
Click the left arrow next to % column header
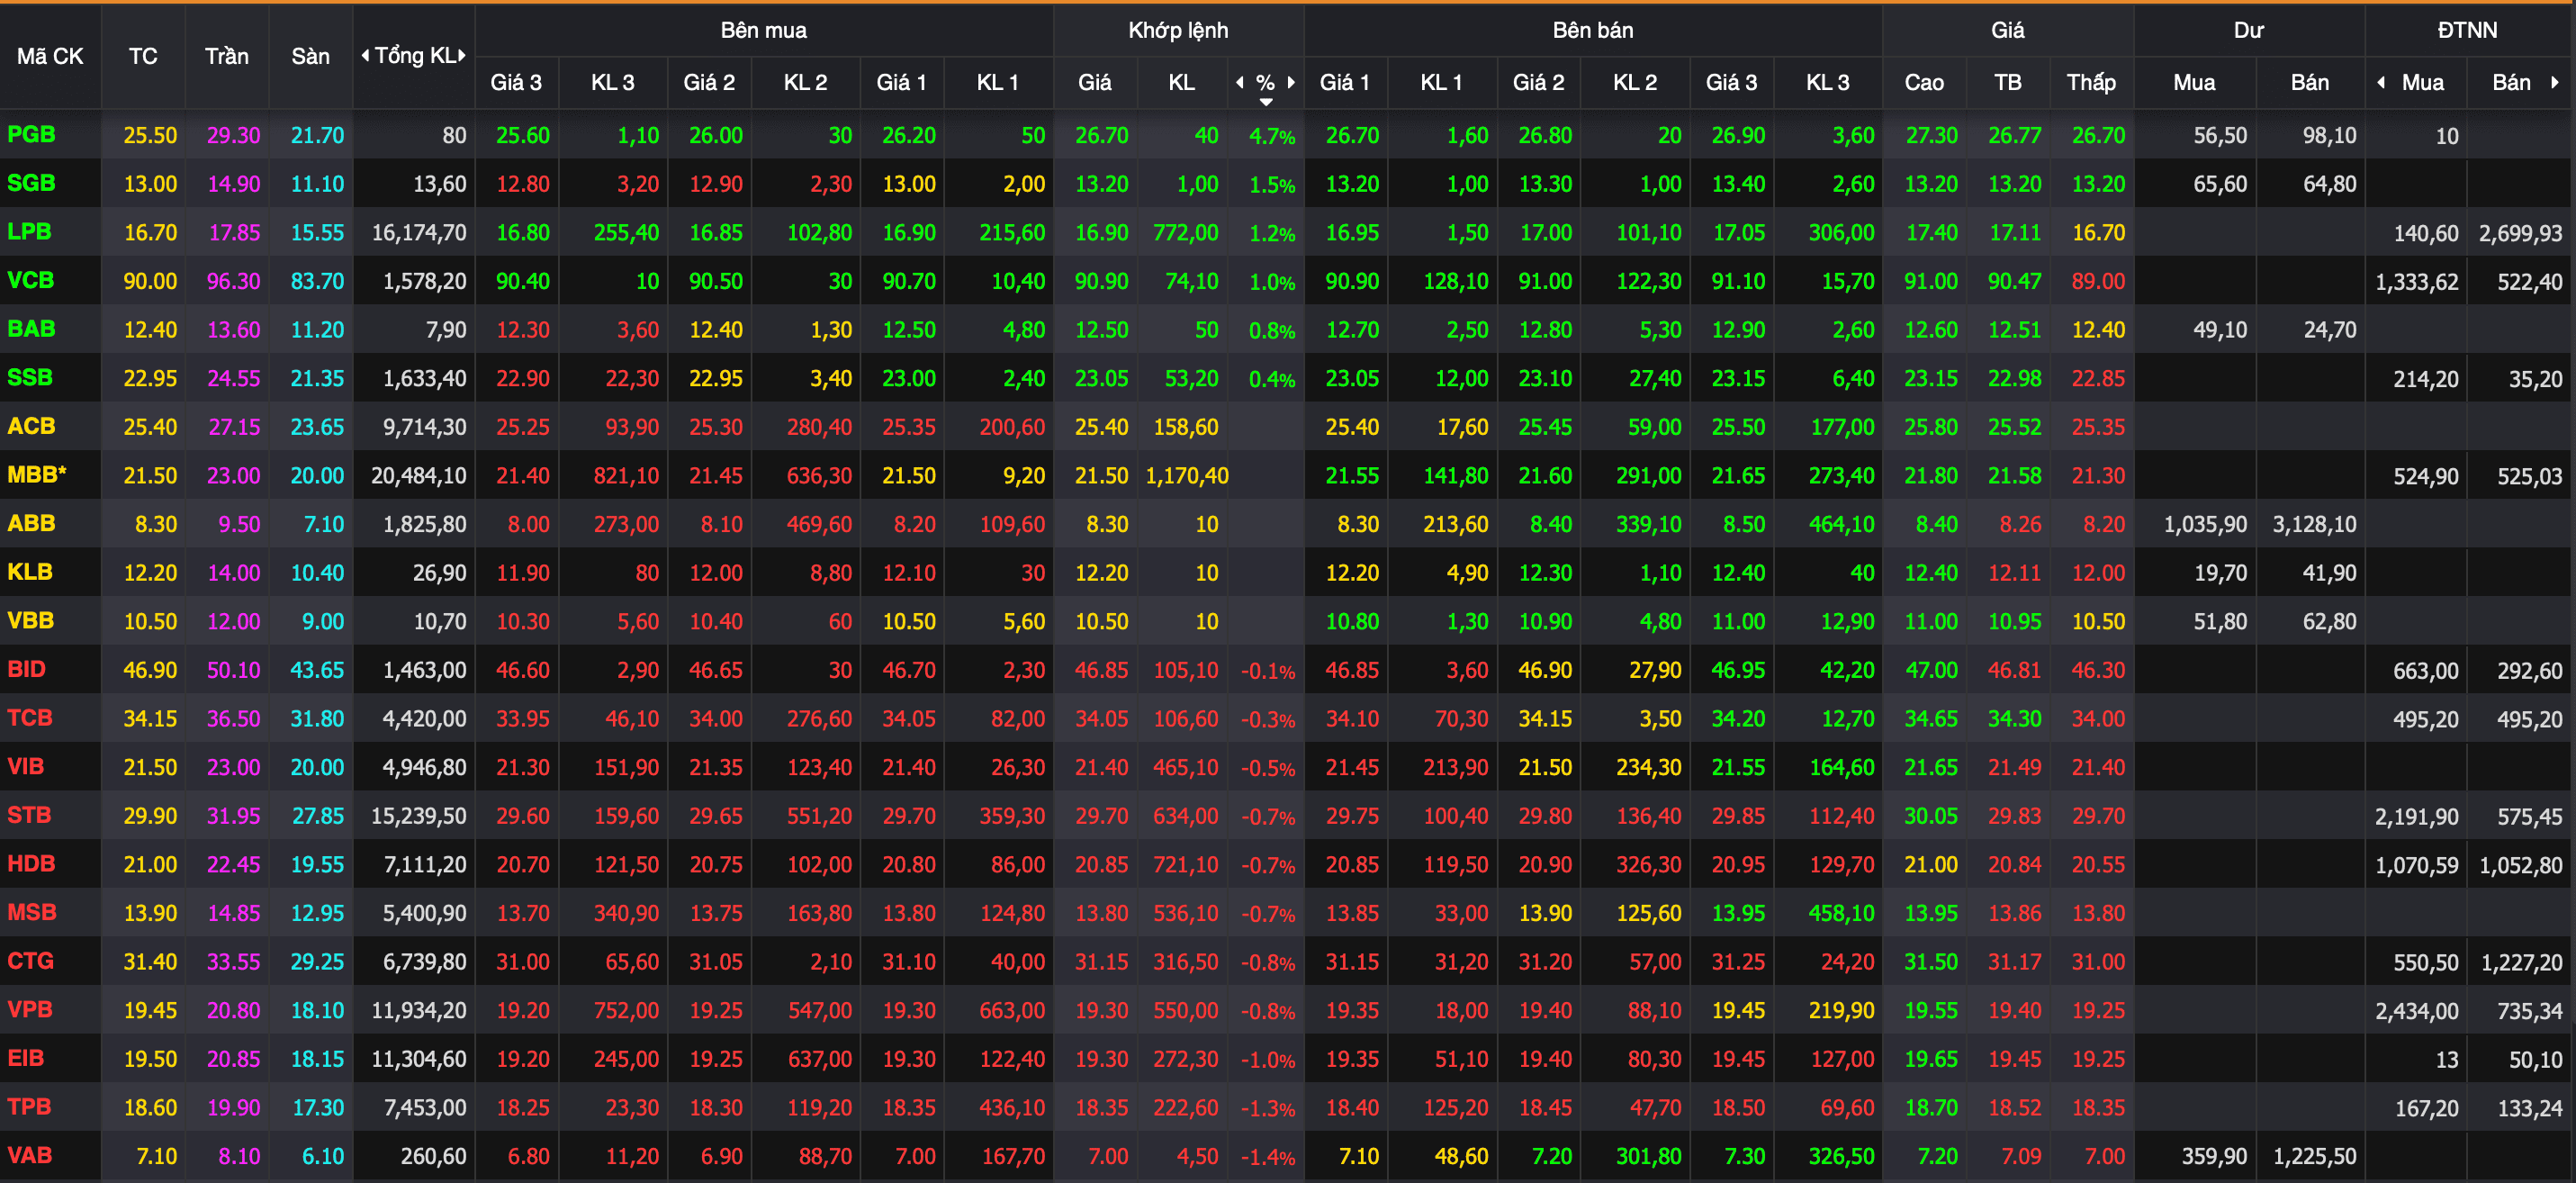1240,83
